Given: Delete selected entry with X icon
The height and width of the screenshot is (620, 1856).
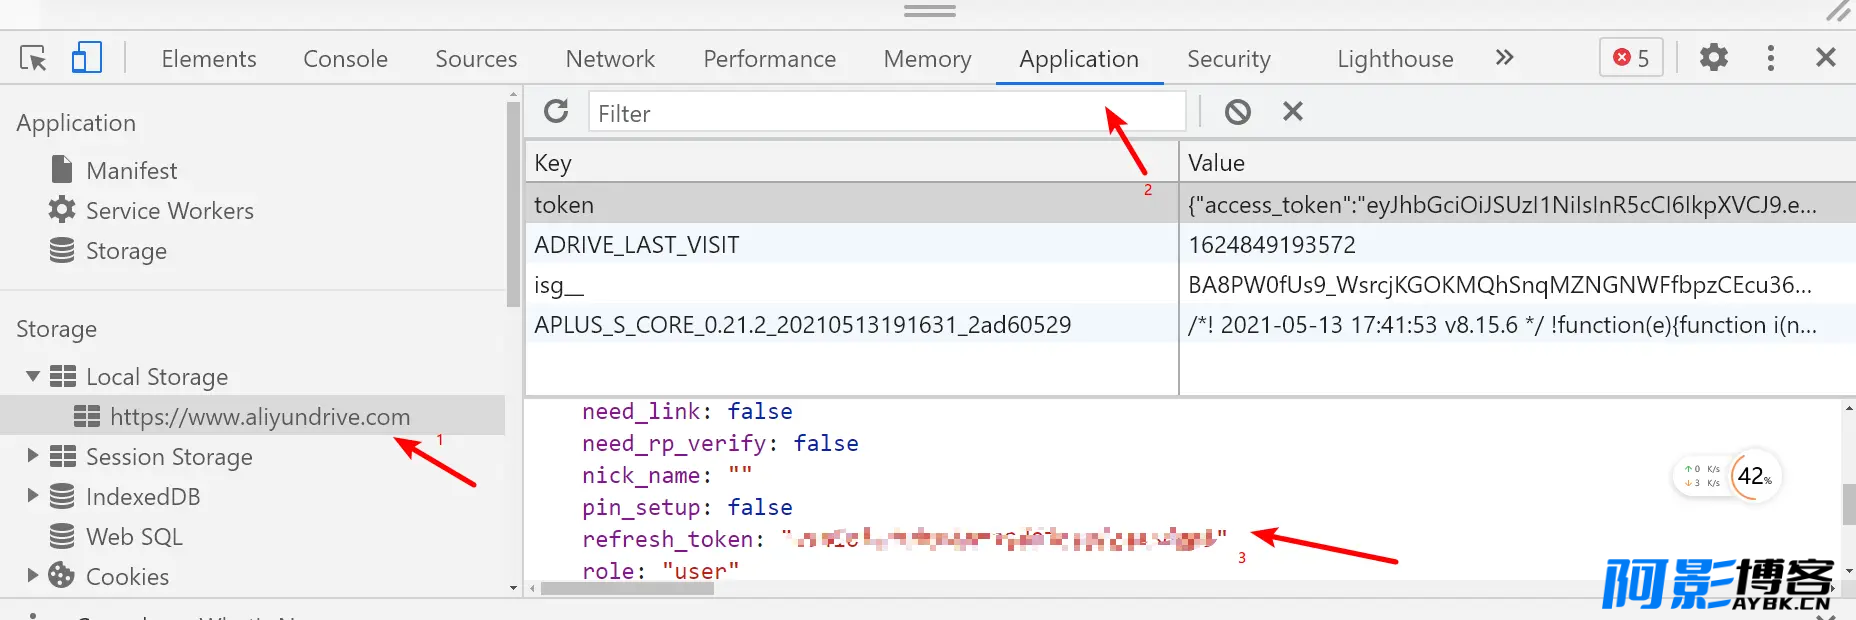Looking at the screenshot, I should 1292,112.
